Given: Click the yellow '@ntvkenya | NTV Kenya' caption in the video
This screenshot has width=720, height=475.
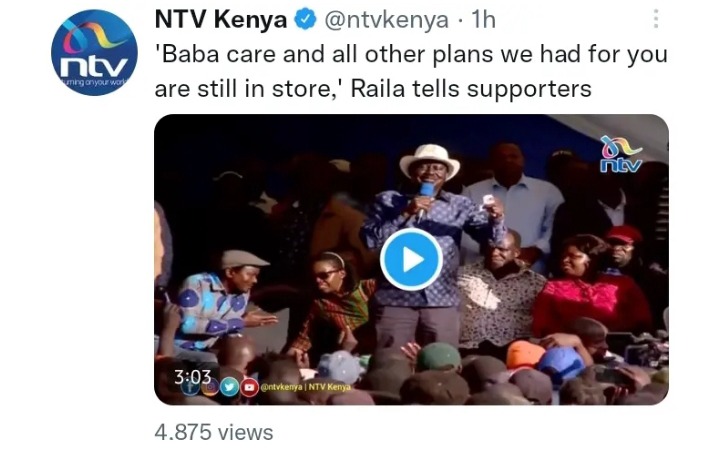Looking at the screenshot, I should (306, 387).
